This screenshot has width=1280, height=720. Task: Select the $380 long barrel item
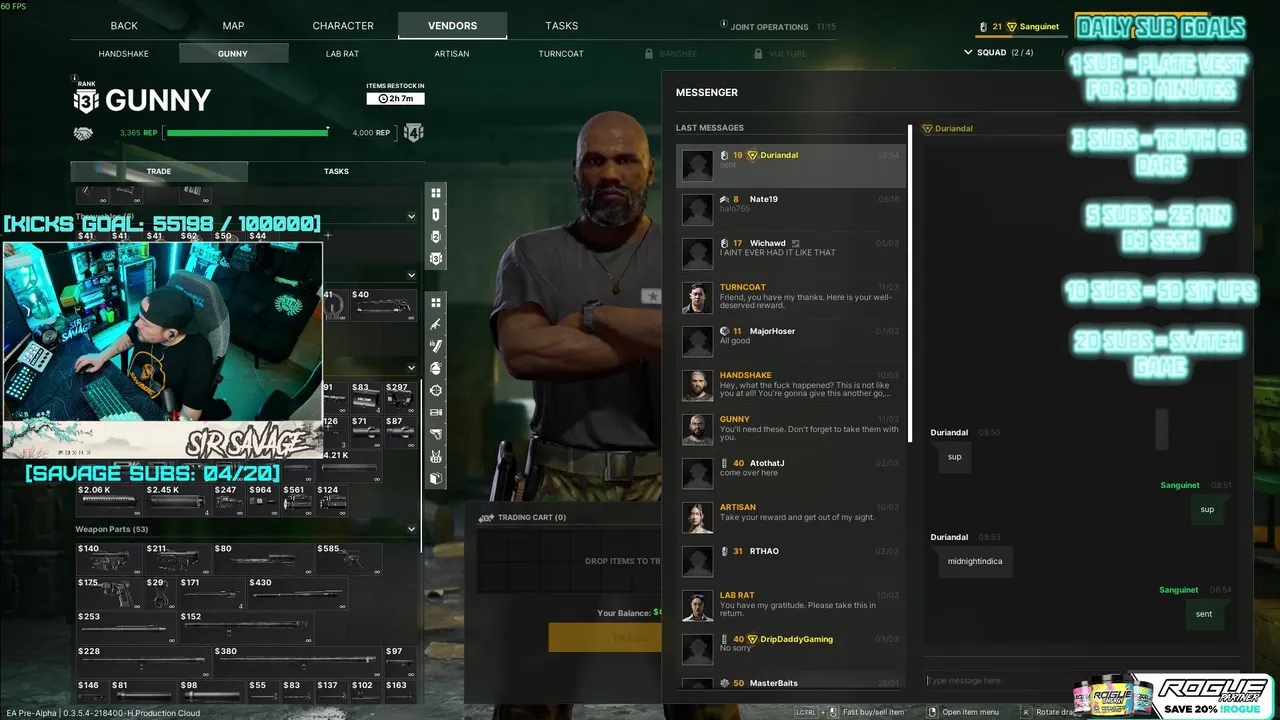pos(297,660)
